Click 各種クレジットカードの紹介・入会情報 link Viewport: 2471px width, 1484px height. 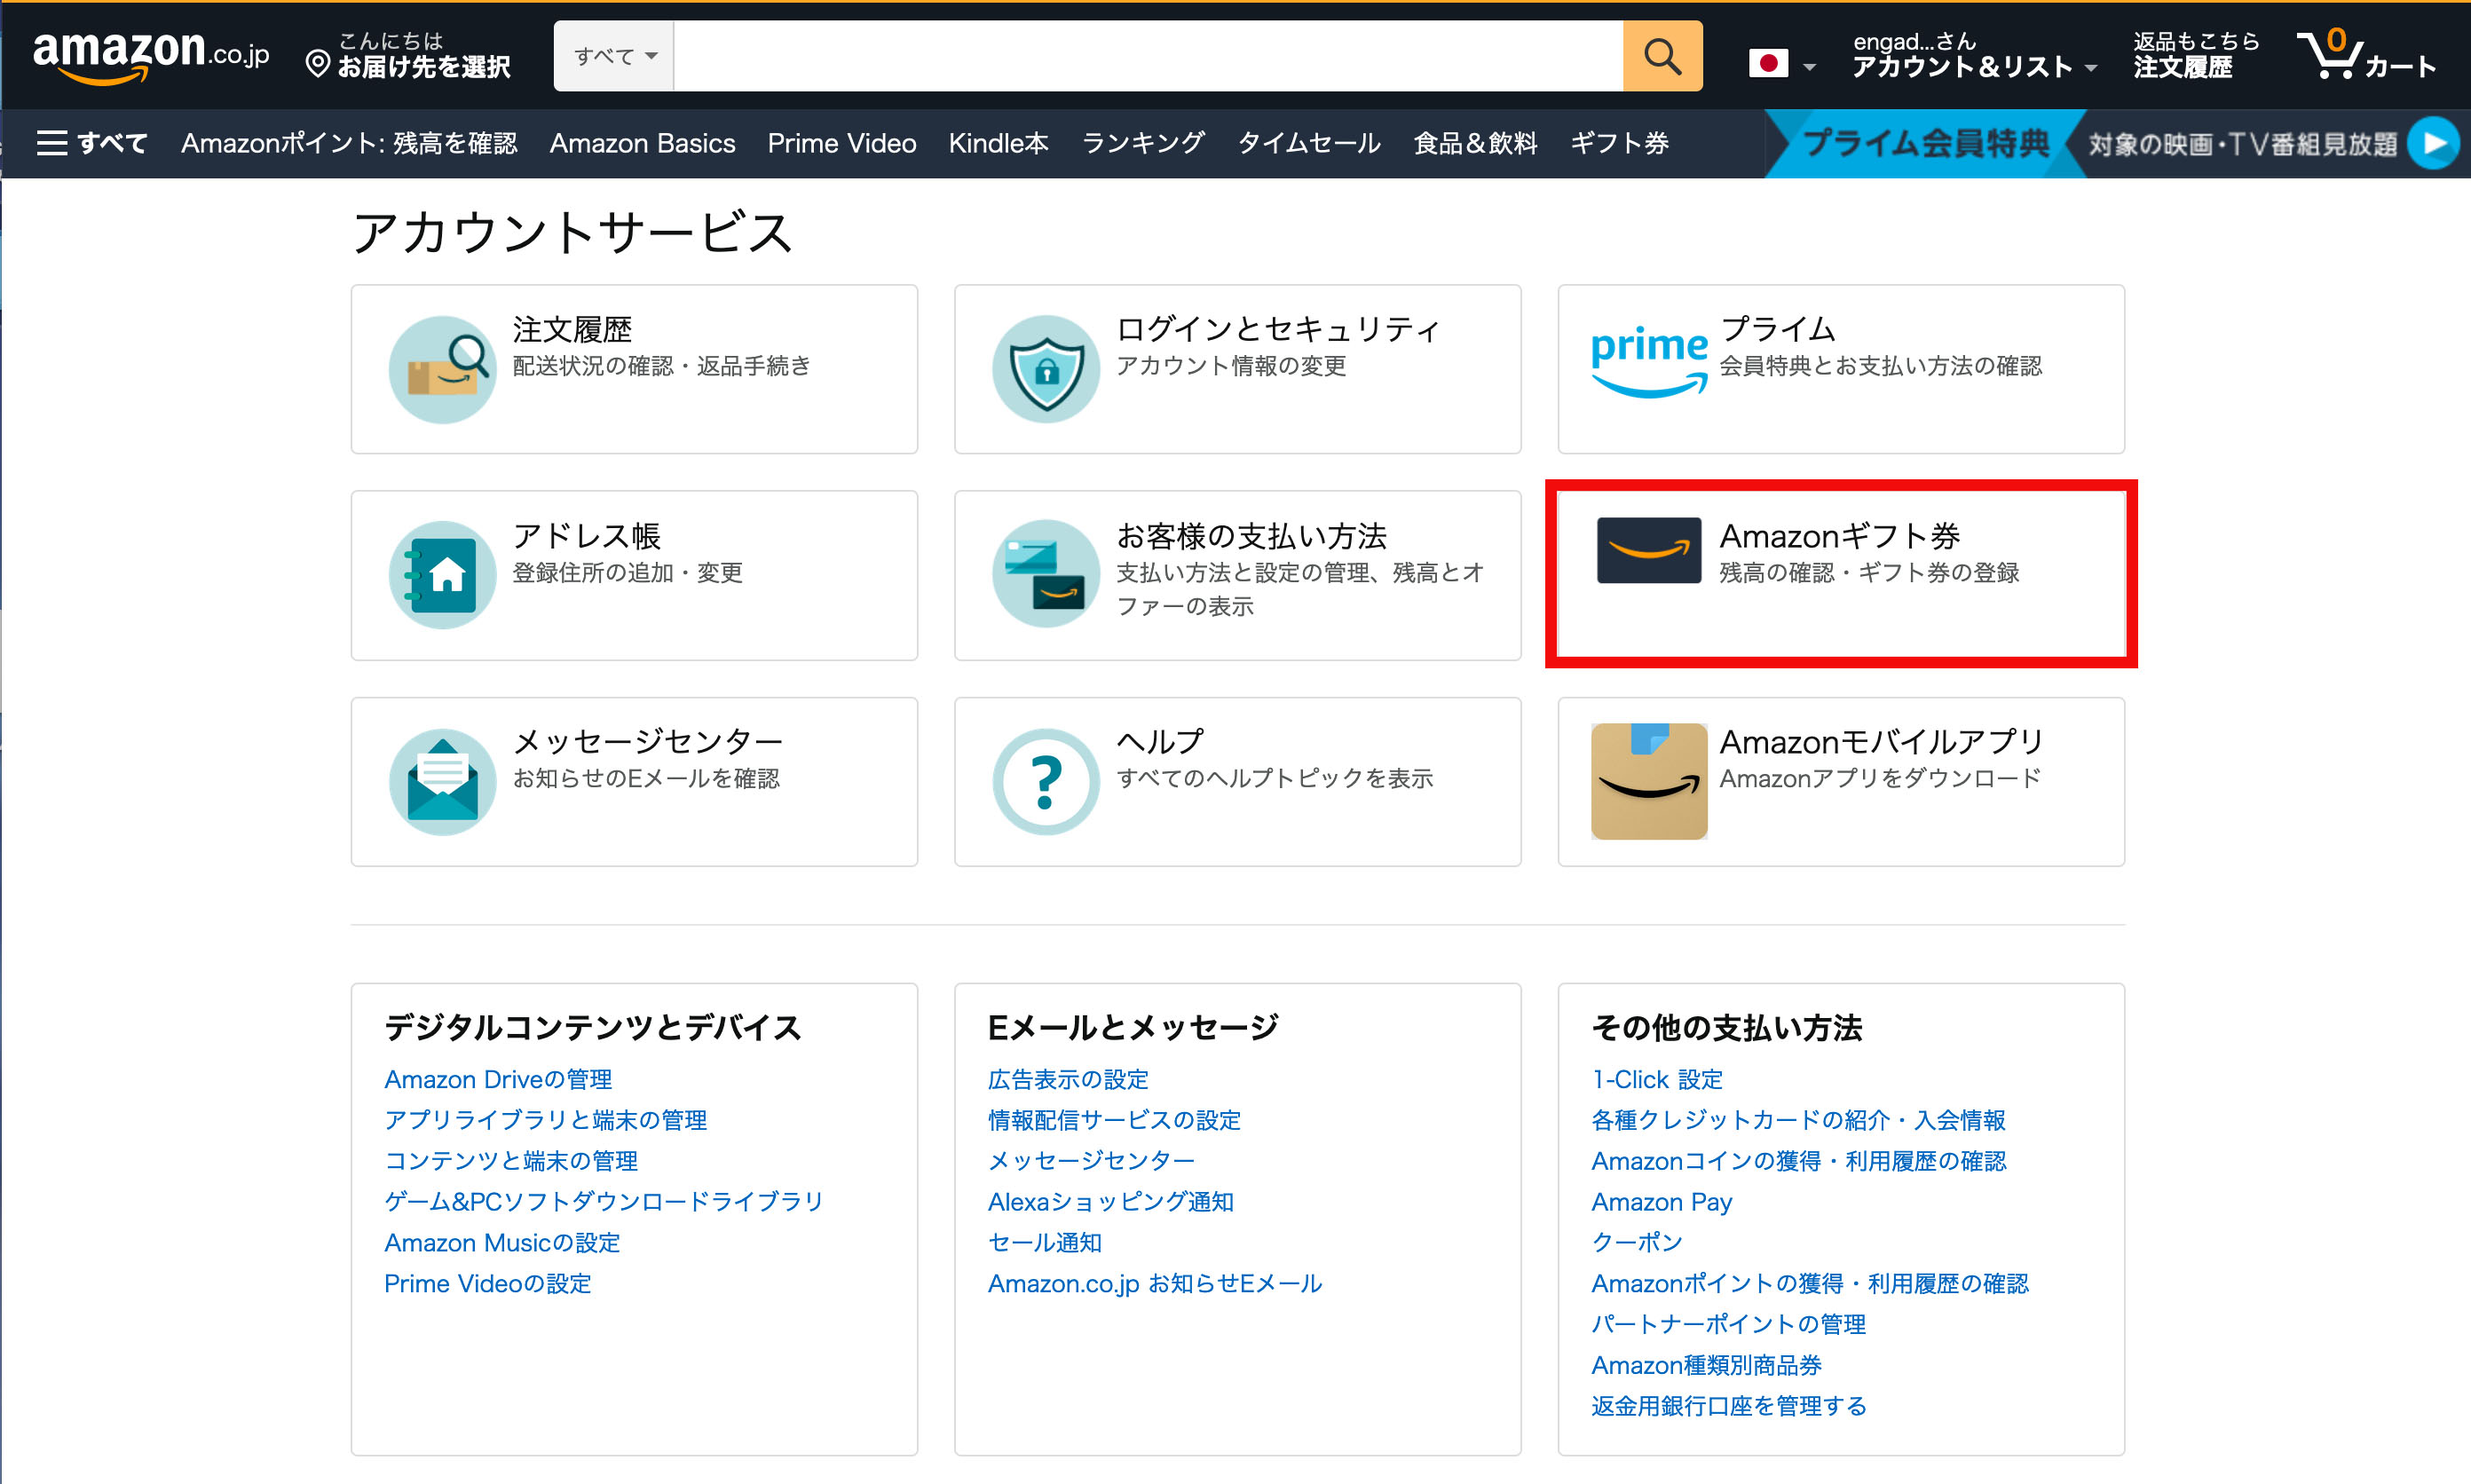point(1798,1120)
